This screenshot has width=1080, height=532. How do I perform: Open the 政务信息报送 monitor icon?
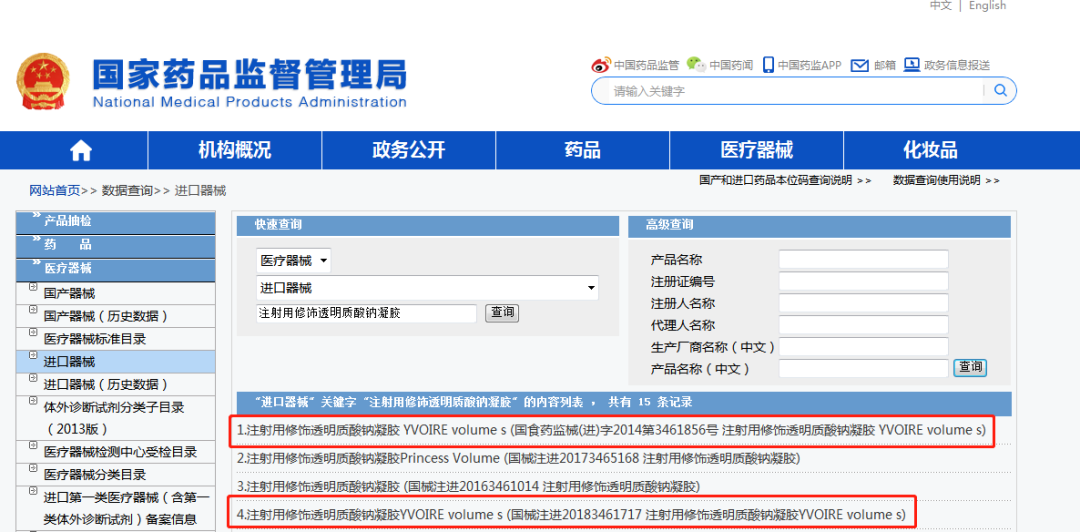coord(912,65)
